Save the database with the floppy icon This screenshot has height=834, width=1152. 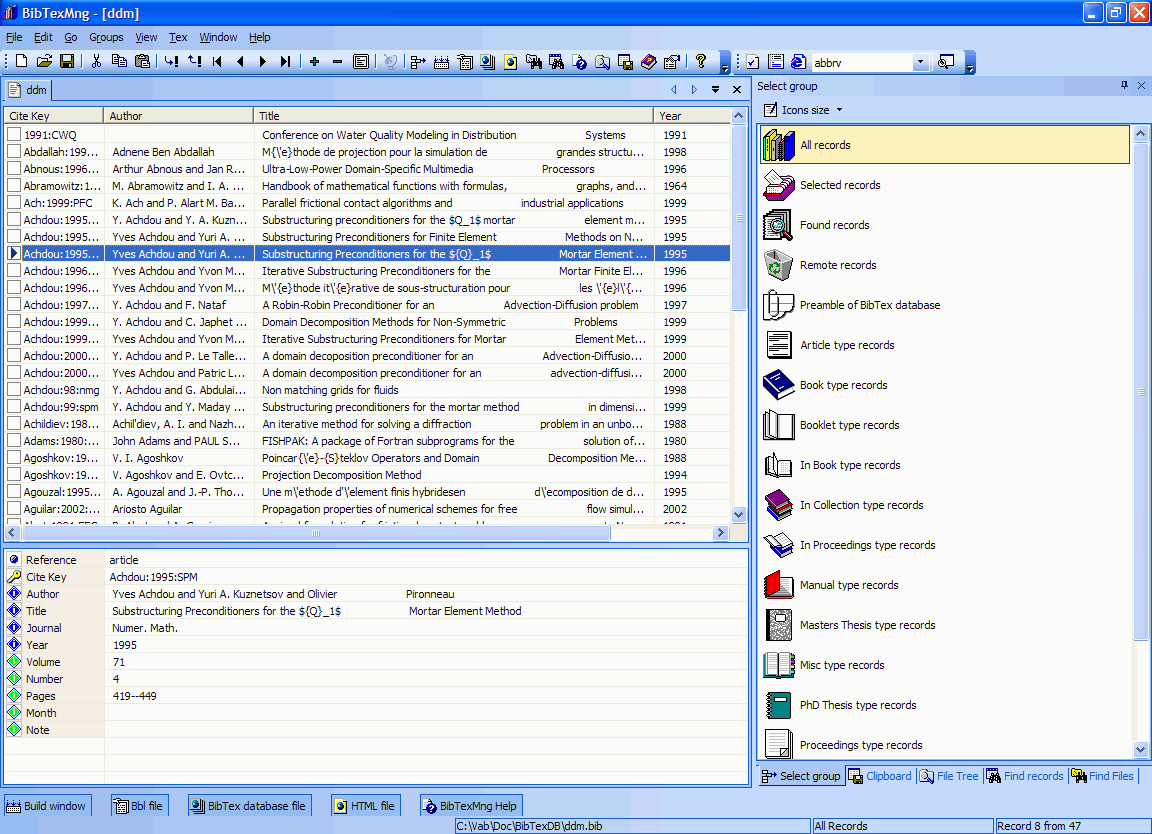67,62
